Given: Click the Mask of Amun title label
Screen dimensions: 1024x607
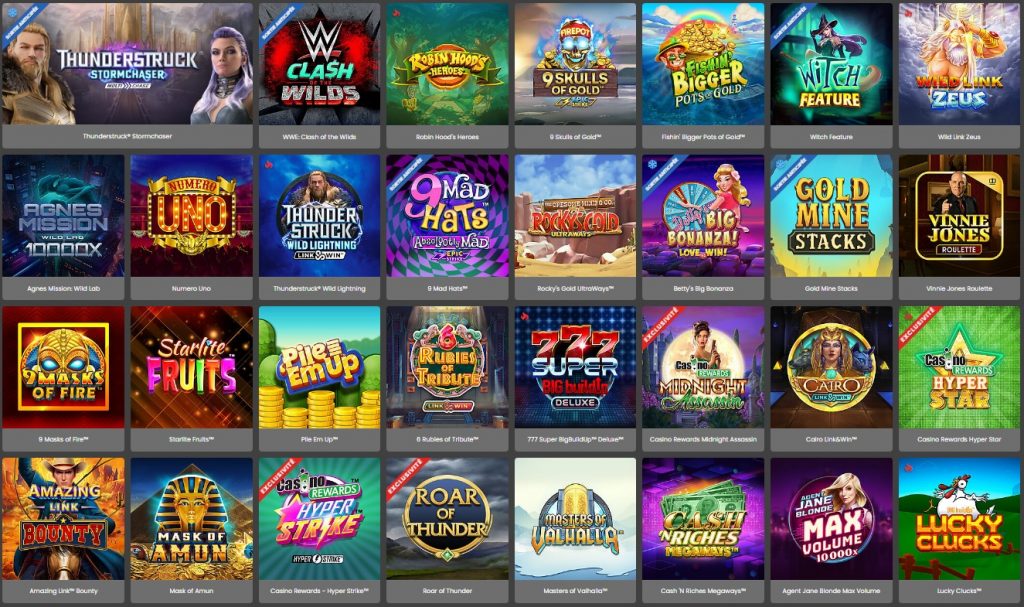Looking at the screenshot, I should (x=191, y=591).
